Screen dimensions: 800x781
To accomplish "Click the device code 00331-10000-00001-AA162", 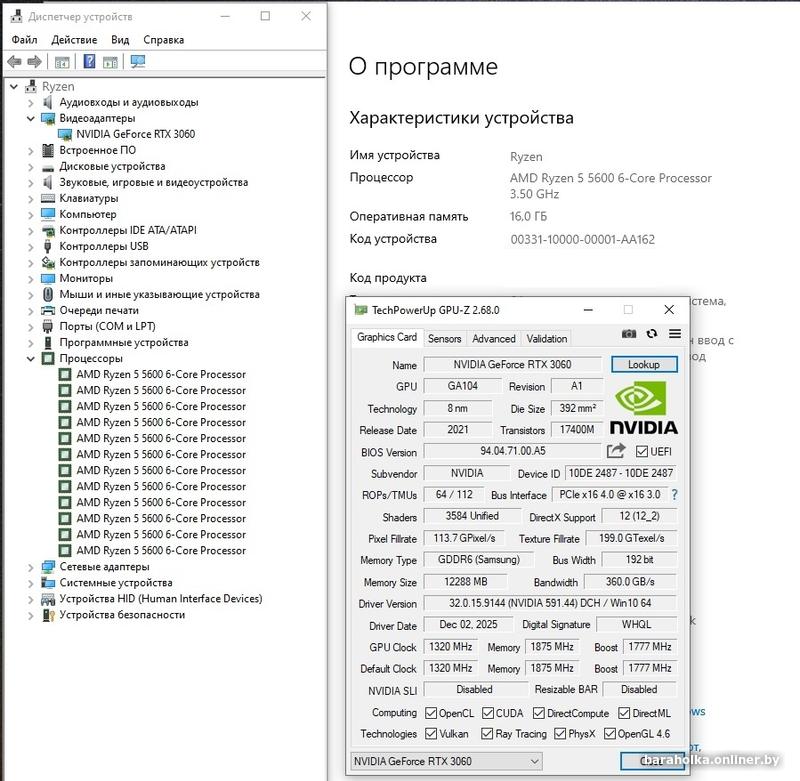I will (x=582, y=239).
